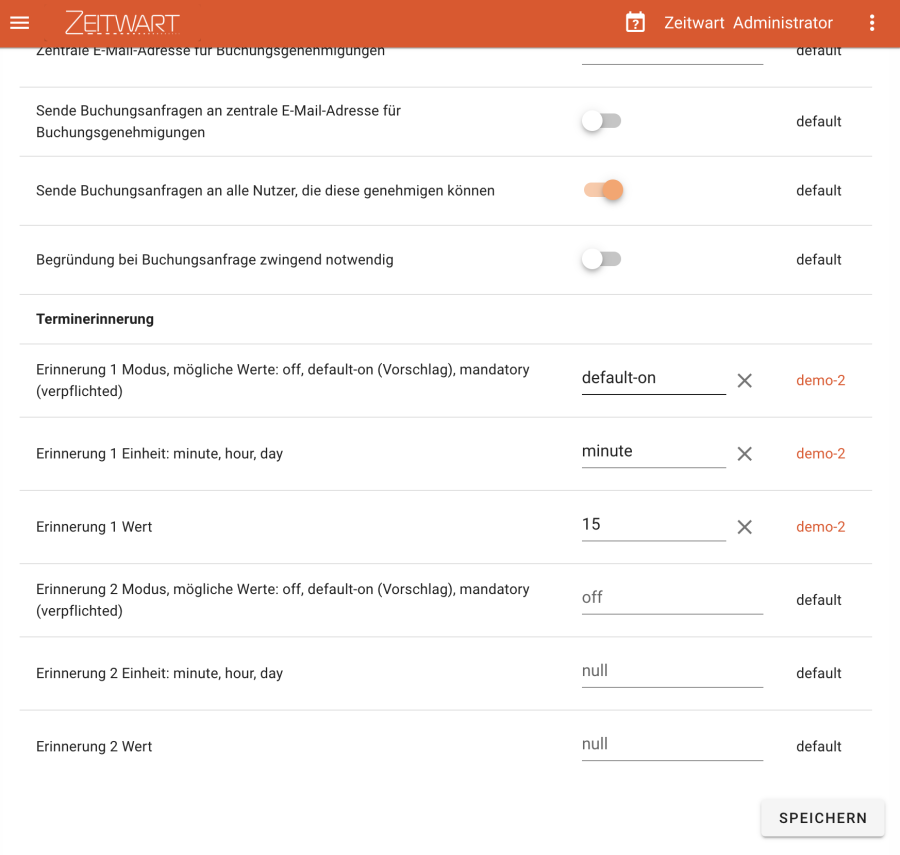The height and width of the screenshot is (855, 900).
Task: Clear the Erinnerung 1 Einheit value
Action: pyautogui.click(x=744, y=454)
